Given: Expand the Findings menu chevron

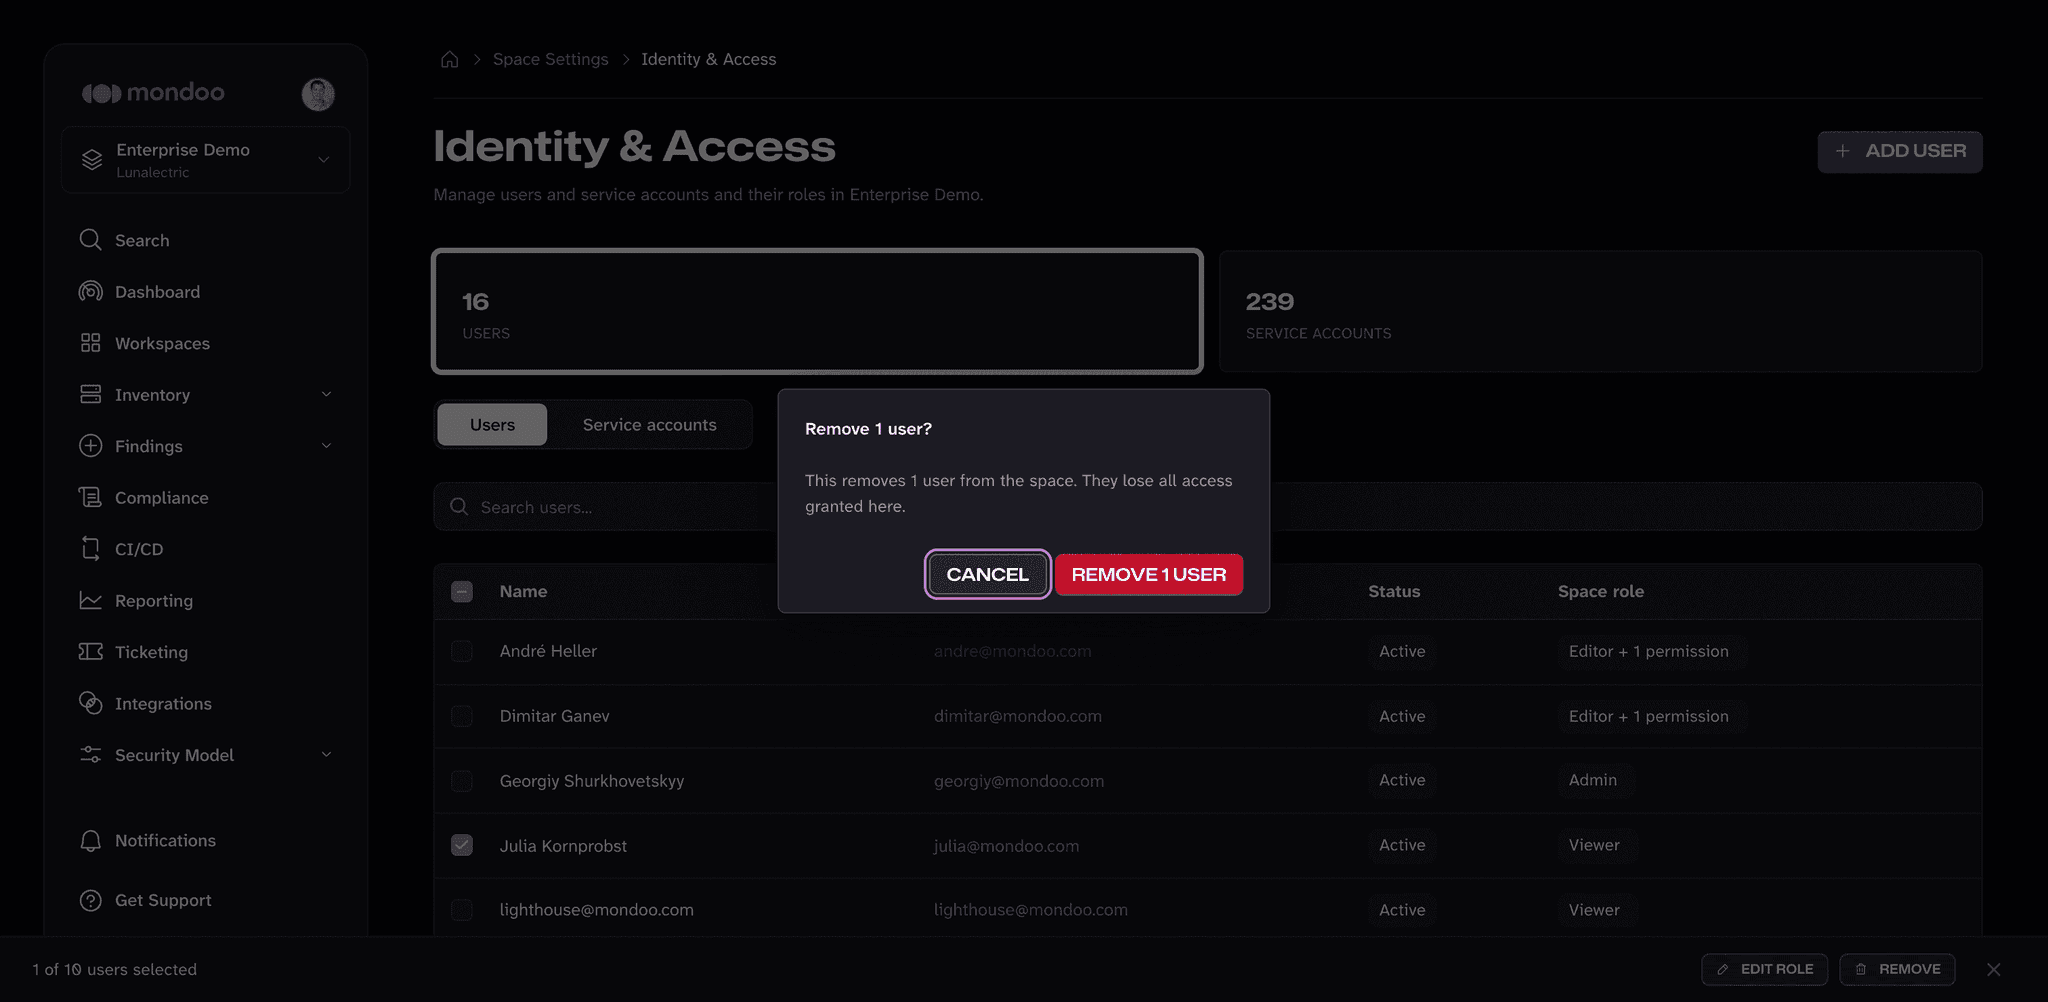Looking at the screenshot, I should click(326, 446).
